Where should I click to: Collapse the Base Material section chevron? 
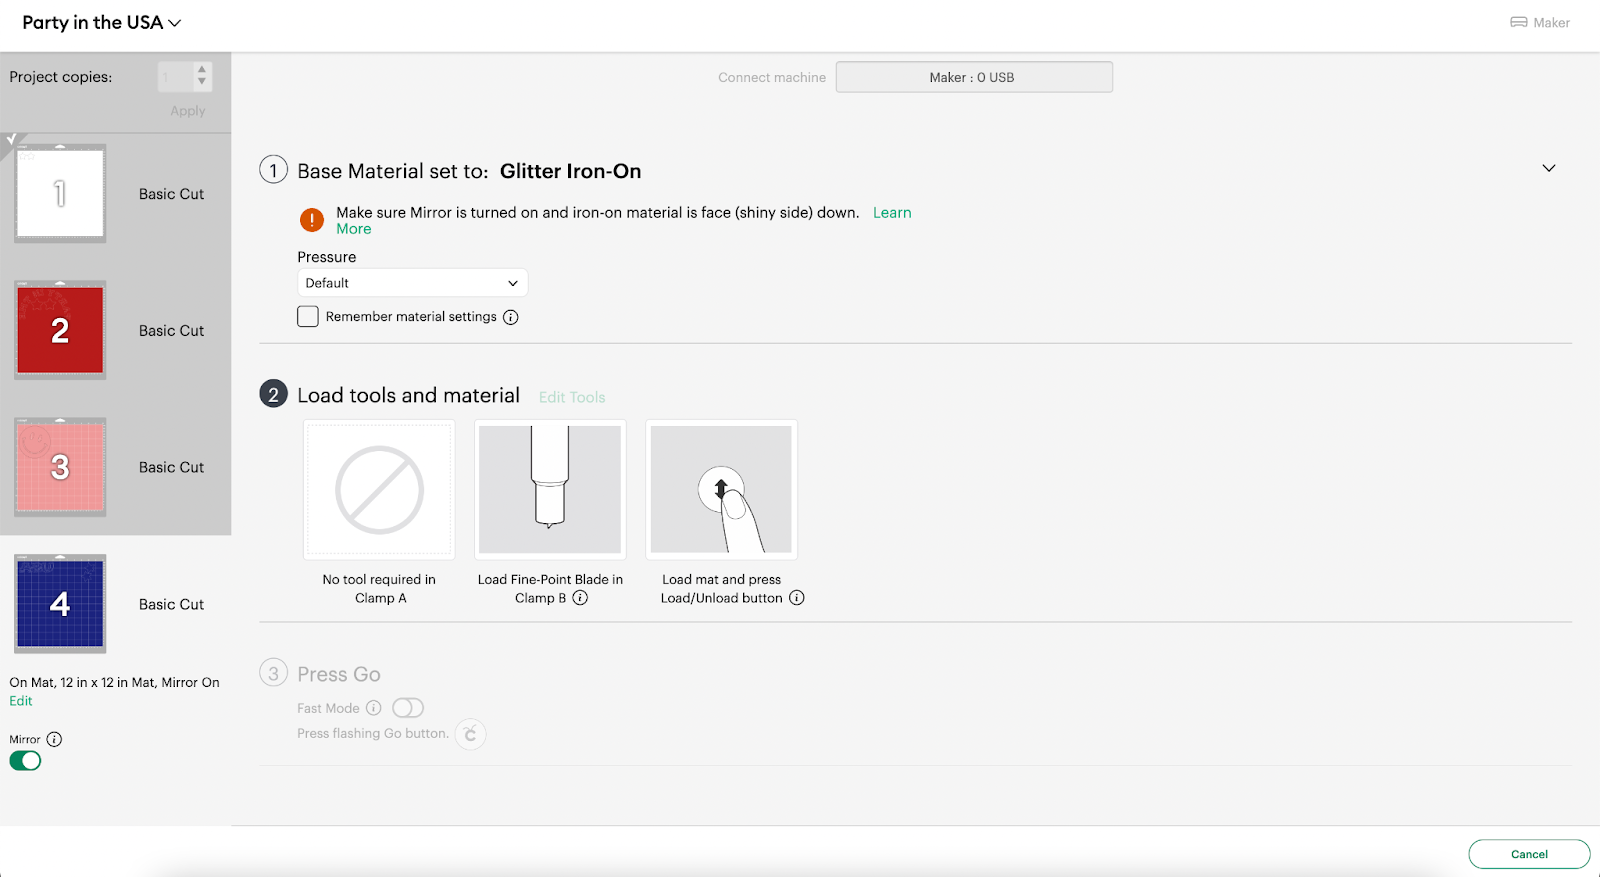click(x=1549, y=168)
